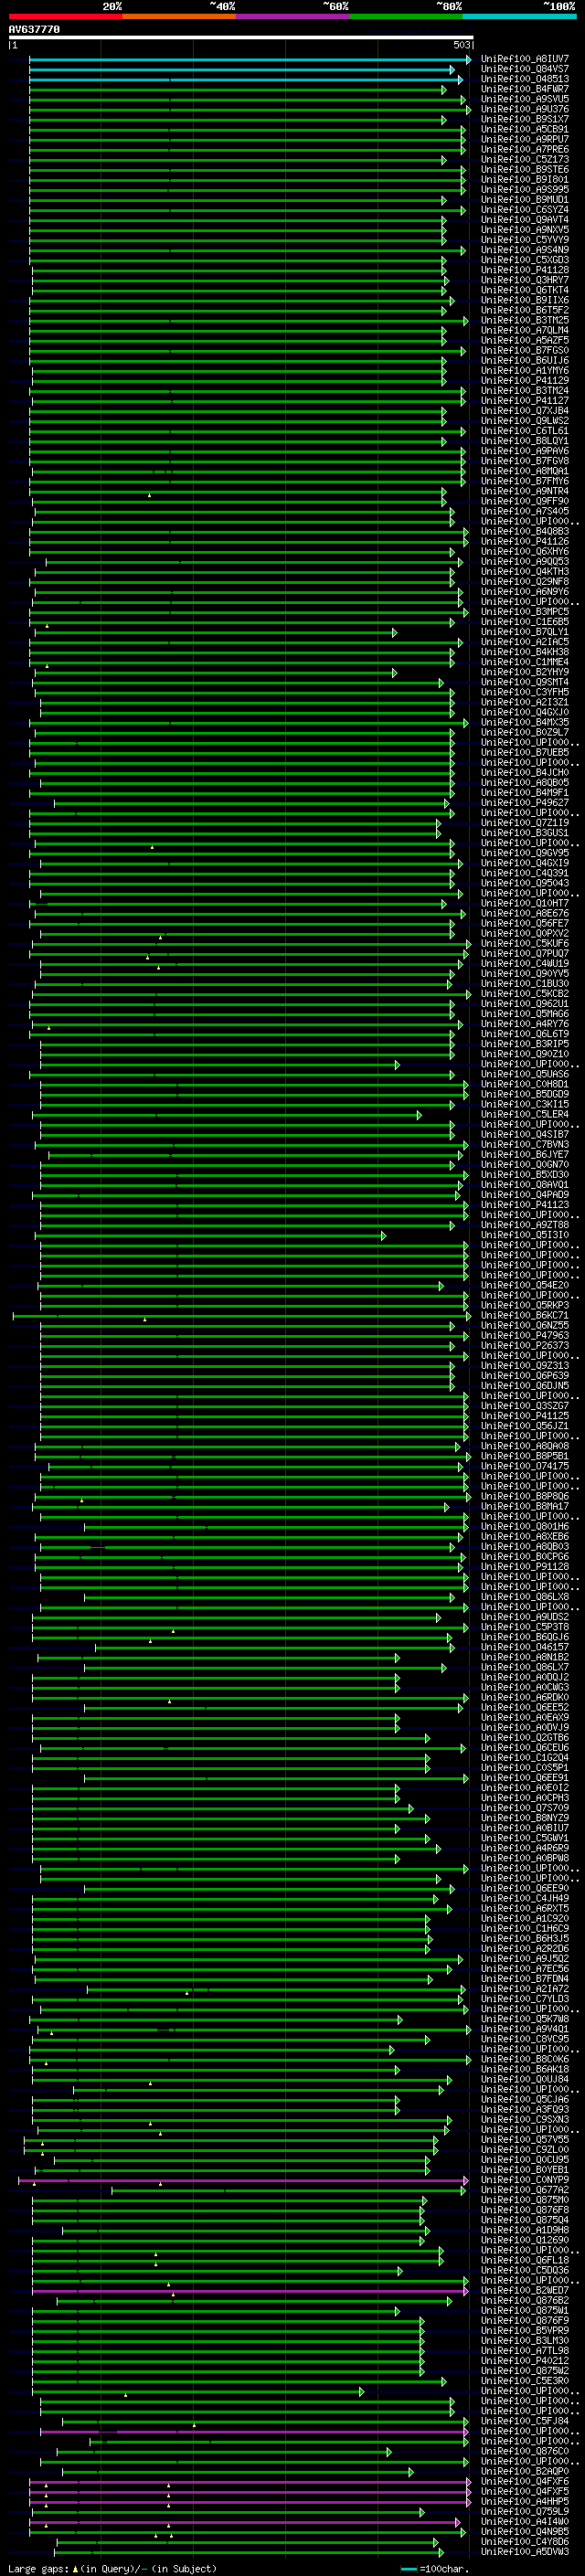Select the query name AV637770
585x2576 pixels.
[x=34, y=29]
